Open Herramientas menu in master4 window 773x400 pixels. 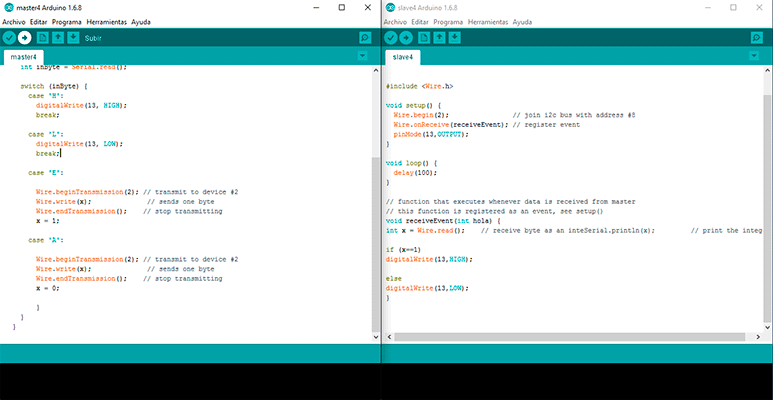[x=106, y=22]
